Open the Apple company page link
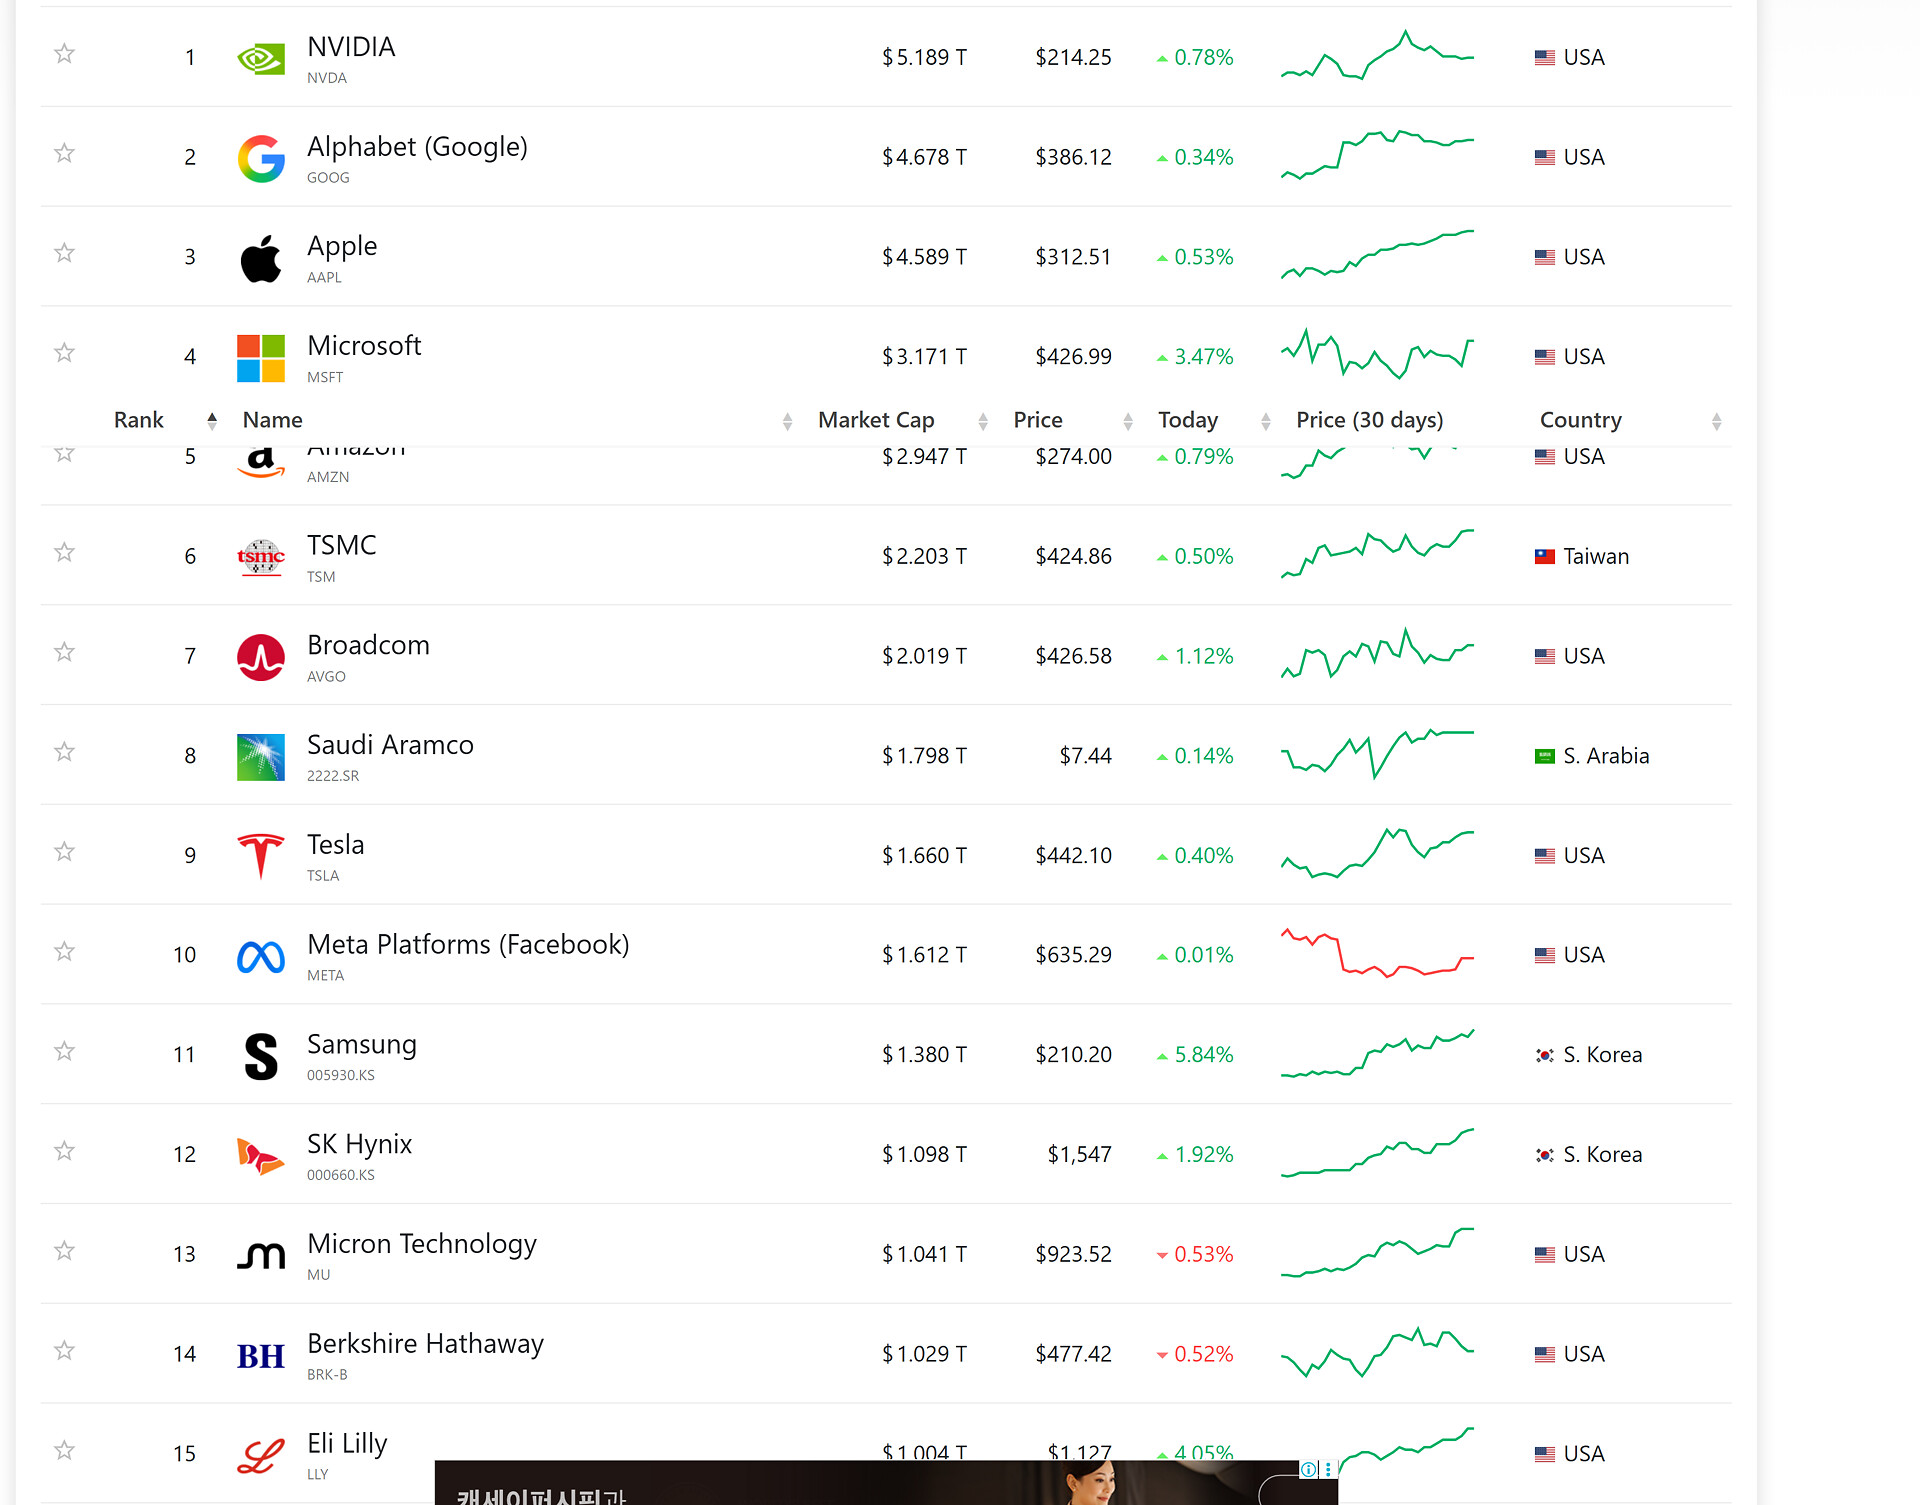 point(342,246)
